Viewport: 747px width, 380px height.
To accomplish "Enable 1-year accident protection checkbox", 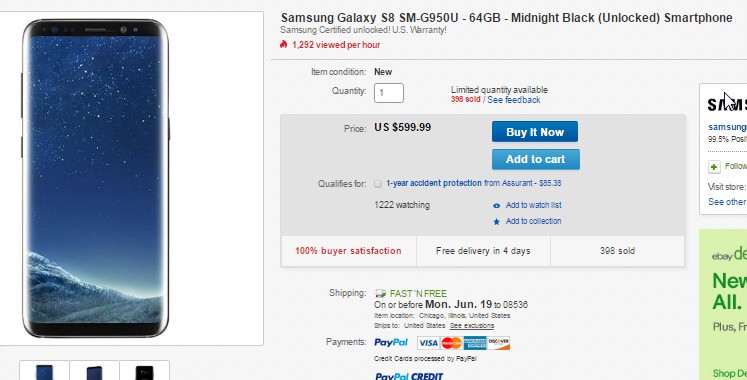I will (378, 184).
